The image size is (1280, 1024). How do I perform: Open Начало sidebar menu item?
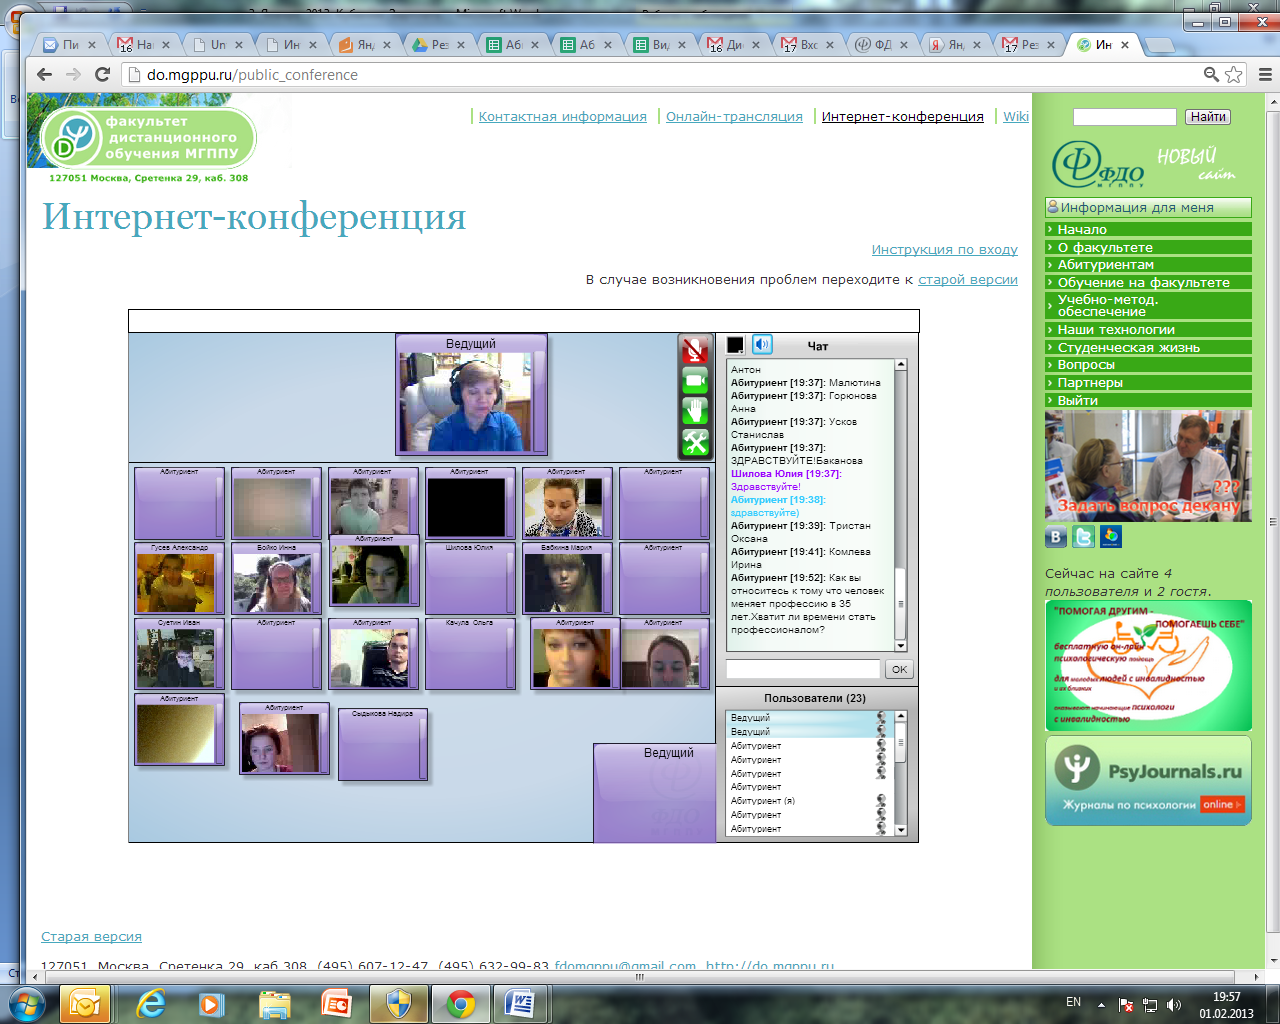tap(1148, 229)
